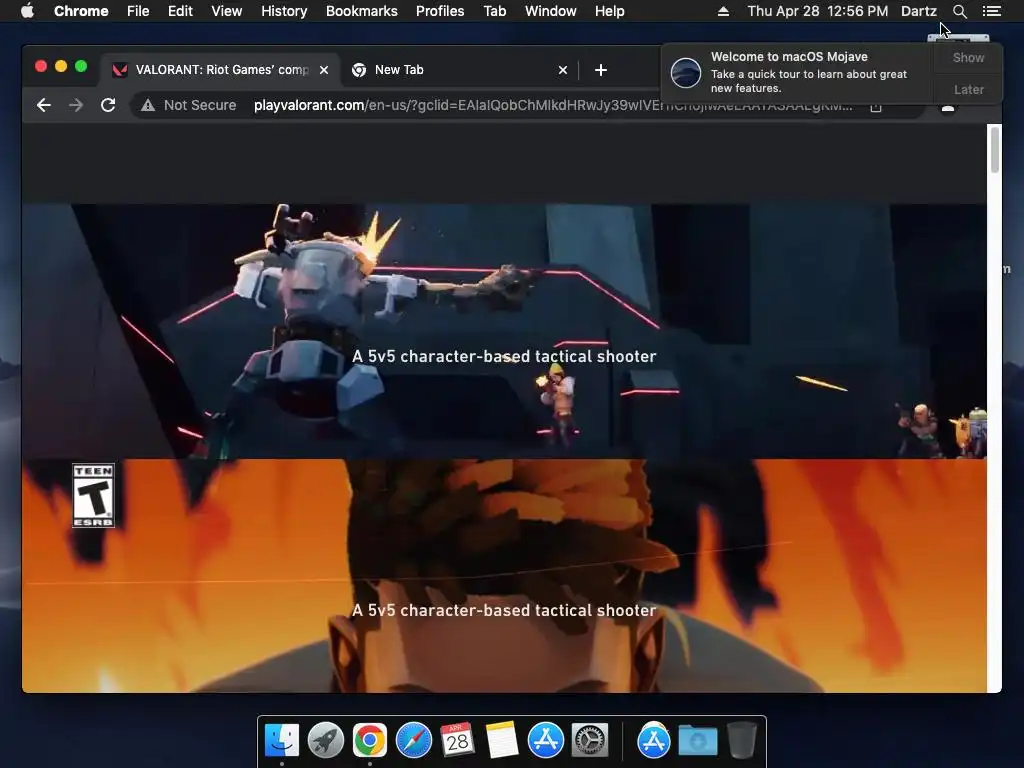The image size is (1024, 768).
Task: Click the page vertical scrollbar thumb
Action: coord(995,150)
